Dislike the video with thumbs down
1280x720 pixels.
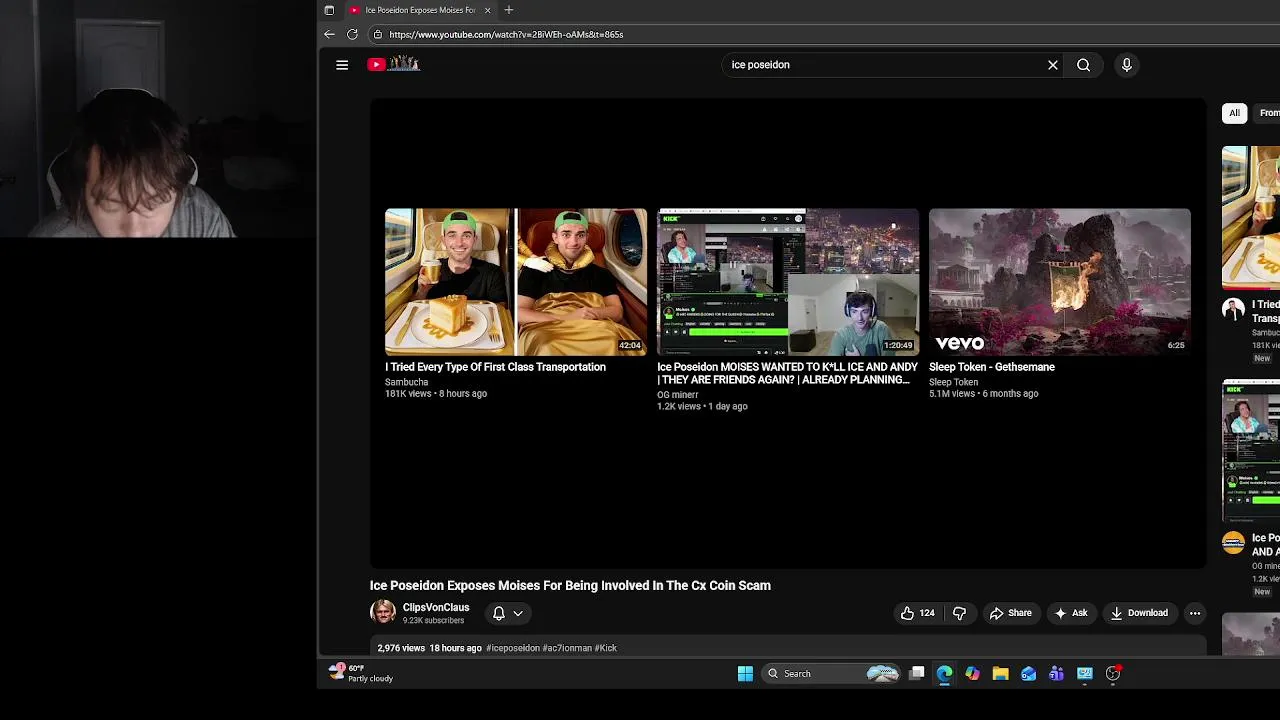coord(959,613)
